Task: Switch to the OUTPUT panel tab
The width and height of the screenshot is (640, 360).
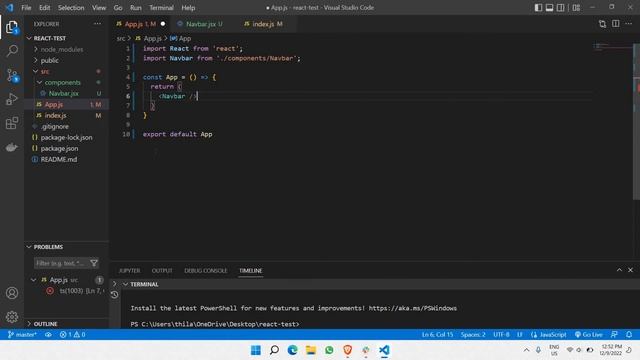Action: click(162, 271)
